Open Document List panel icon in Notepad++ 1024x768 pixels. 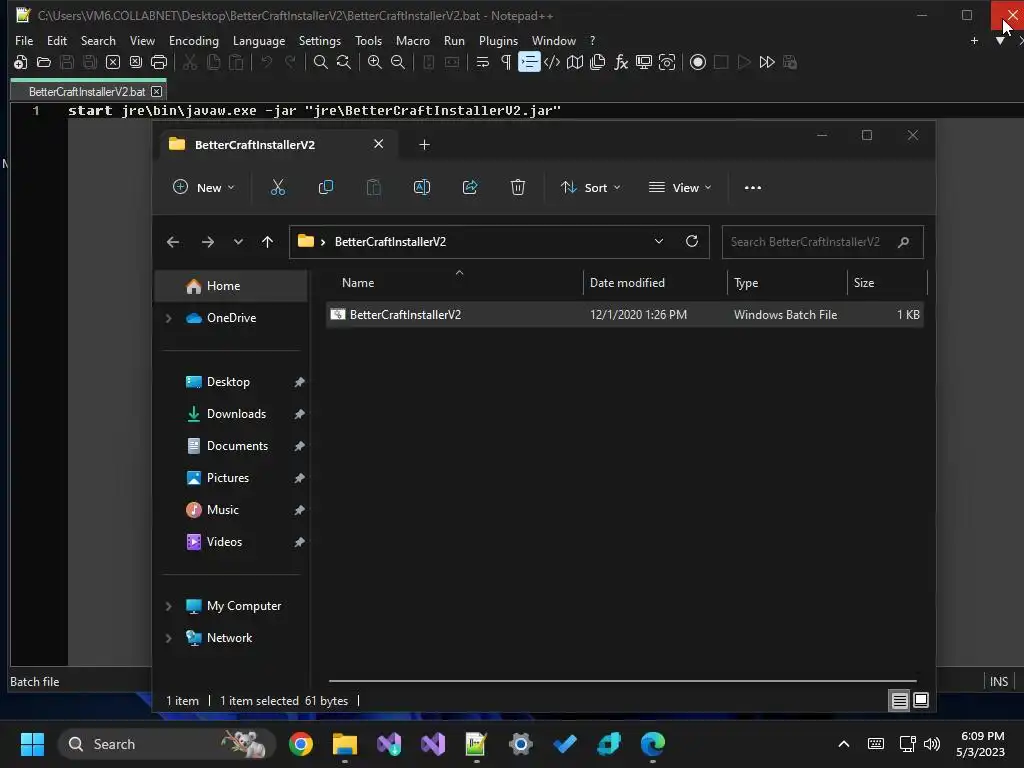(598, 62)
